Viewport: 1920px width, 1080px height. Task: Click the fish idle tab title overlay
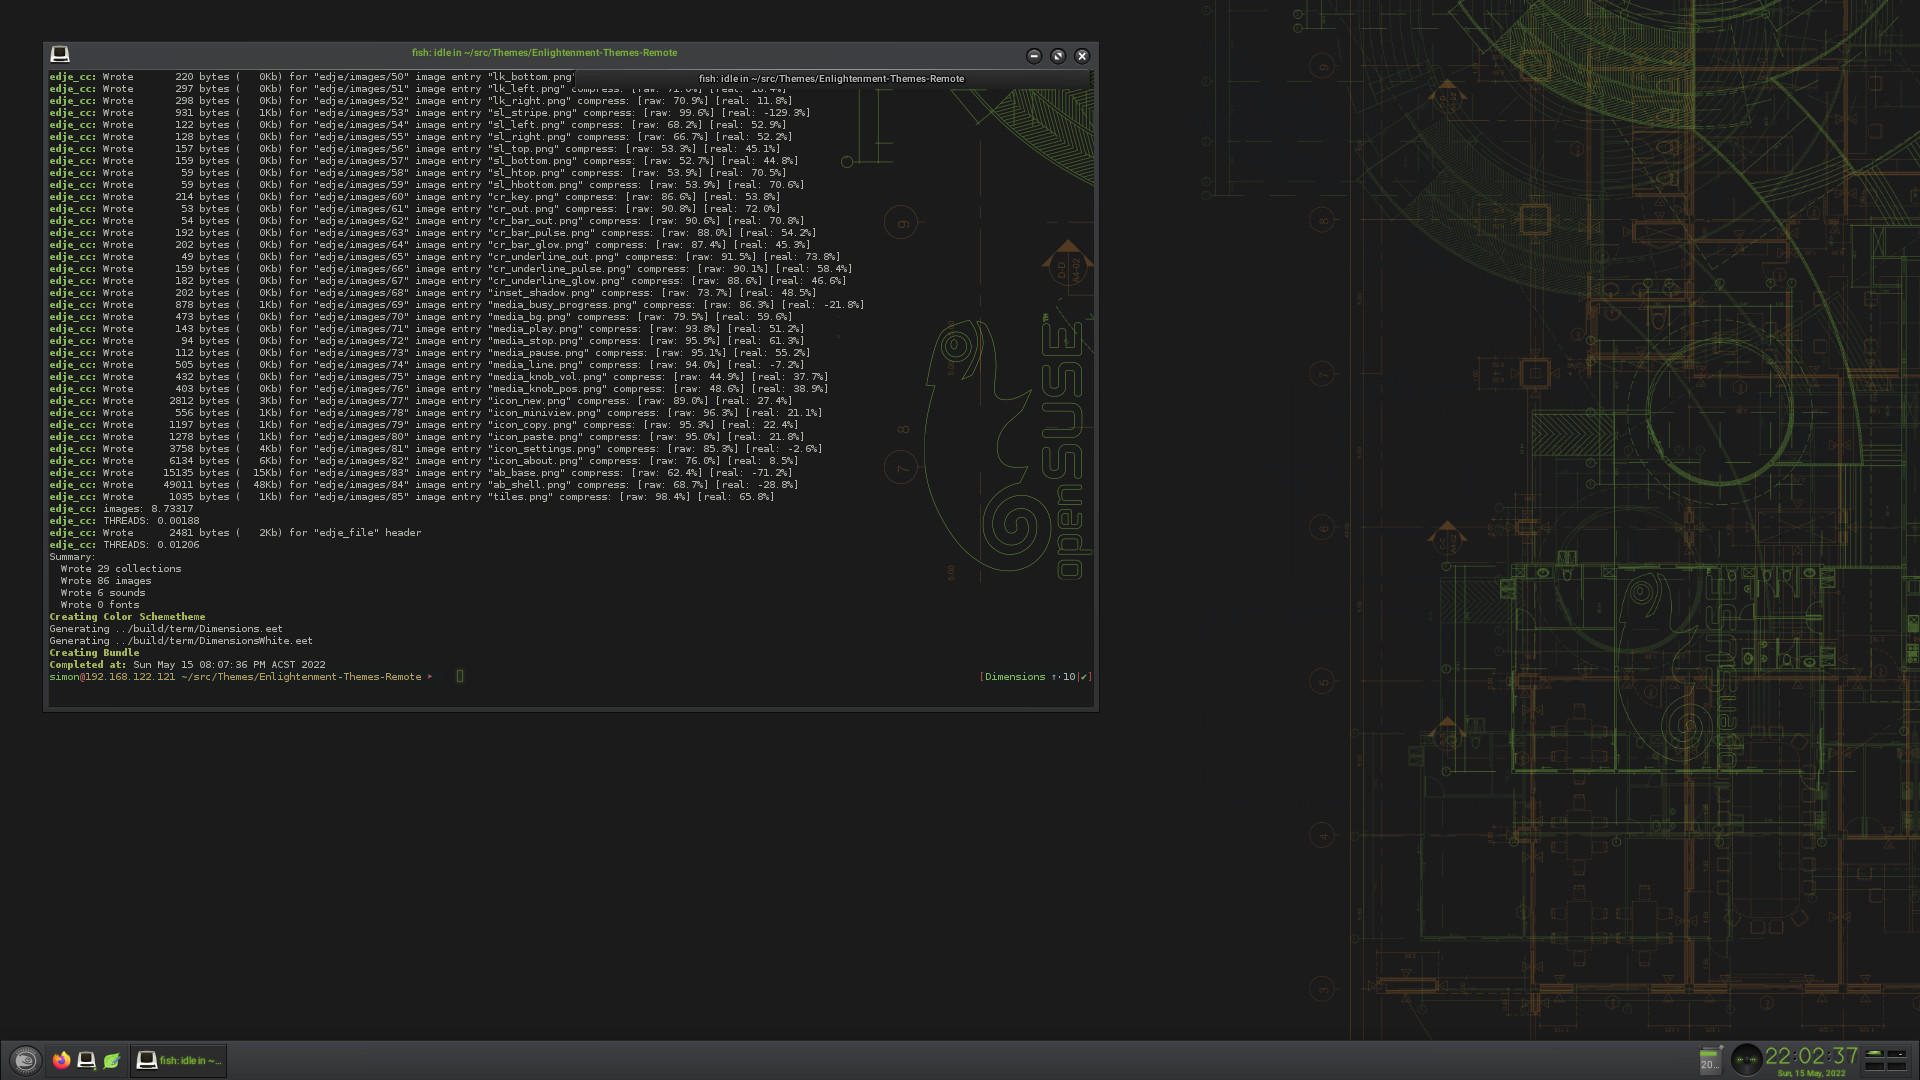(831, 78)
